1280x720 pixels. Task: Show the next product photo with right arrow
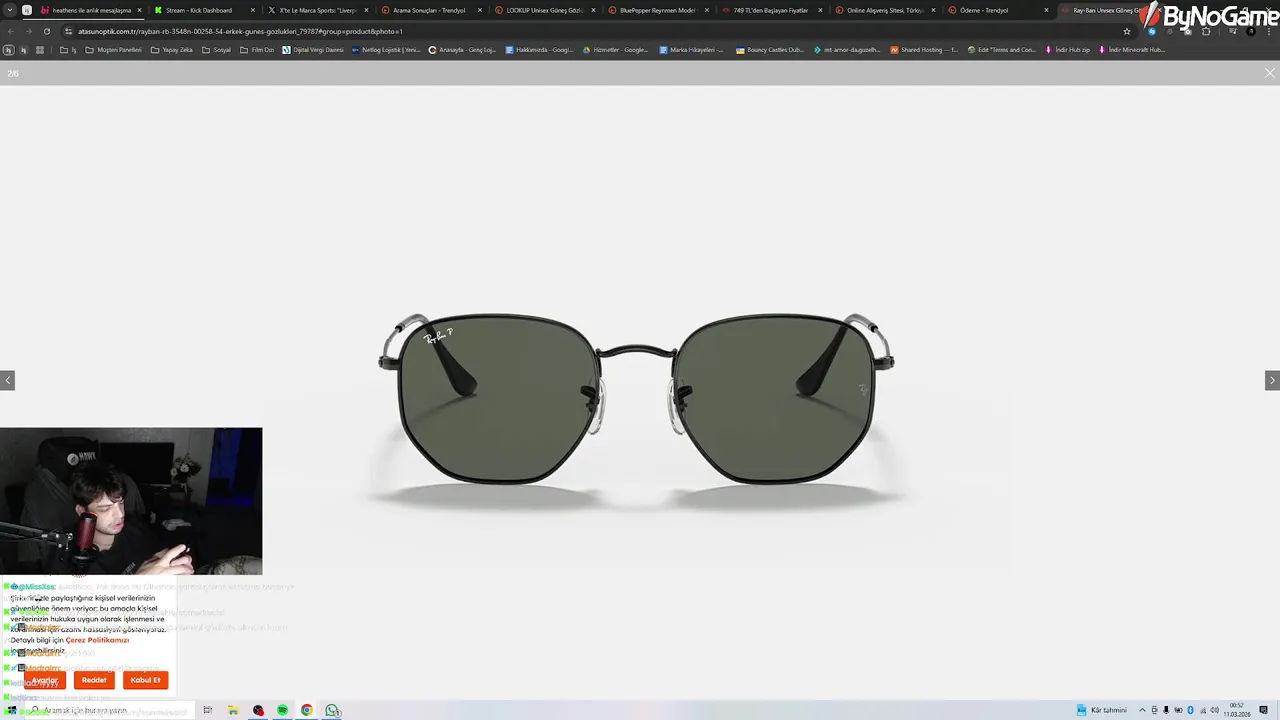(1272, 380)
